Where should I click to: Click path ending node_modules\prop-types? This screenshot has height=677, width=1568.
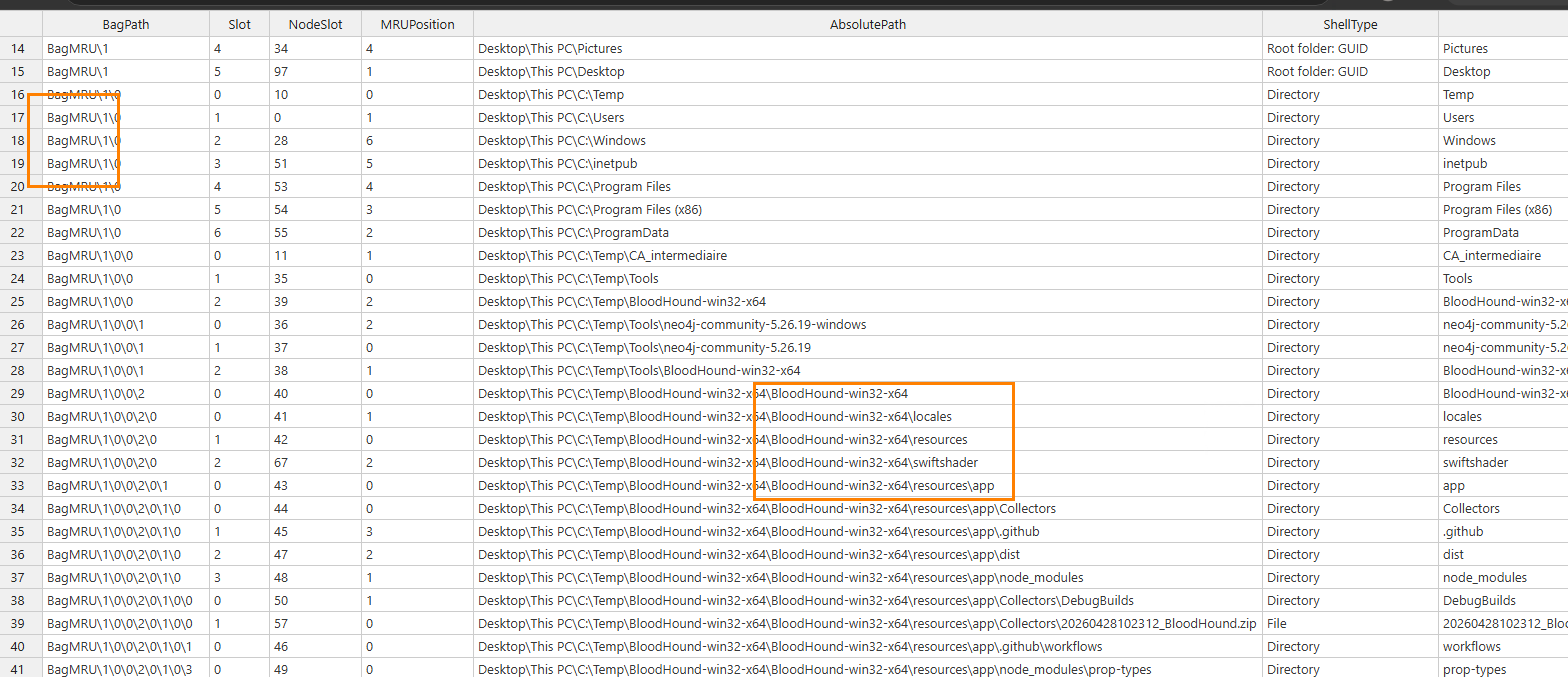tap(868, 669)
